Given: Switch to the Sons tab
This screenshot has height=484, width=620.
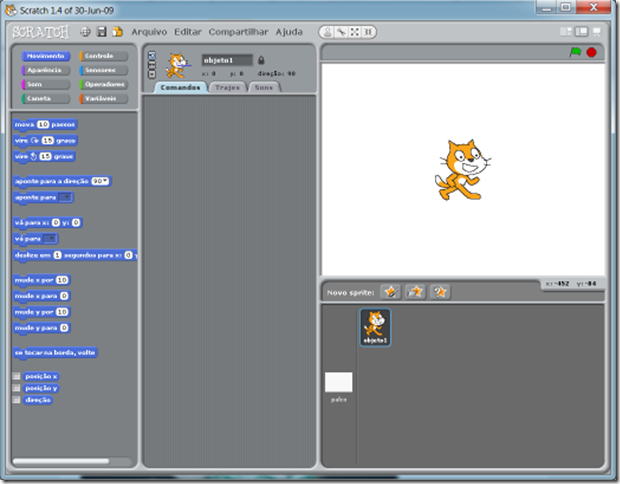Looking at the screenshot, I should [x=264, y=87].
